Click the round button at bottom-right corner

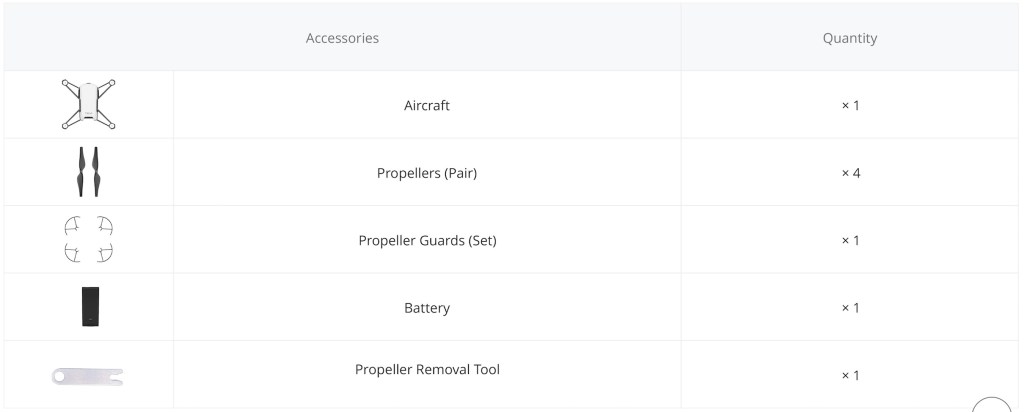tap(991, 405)
